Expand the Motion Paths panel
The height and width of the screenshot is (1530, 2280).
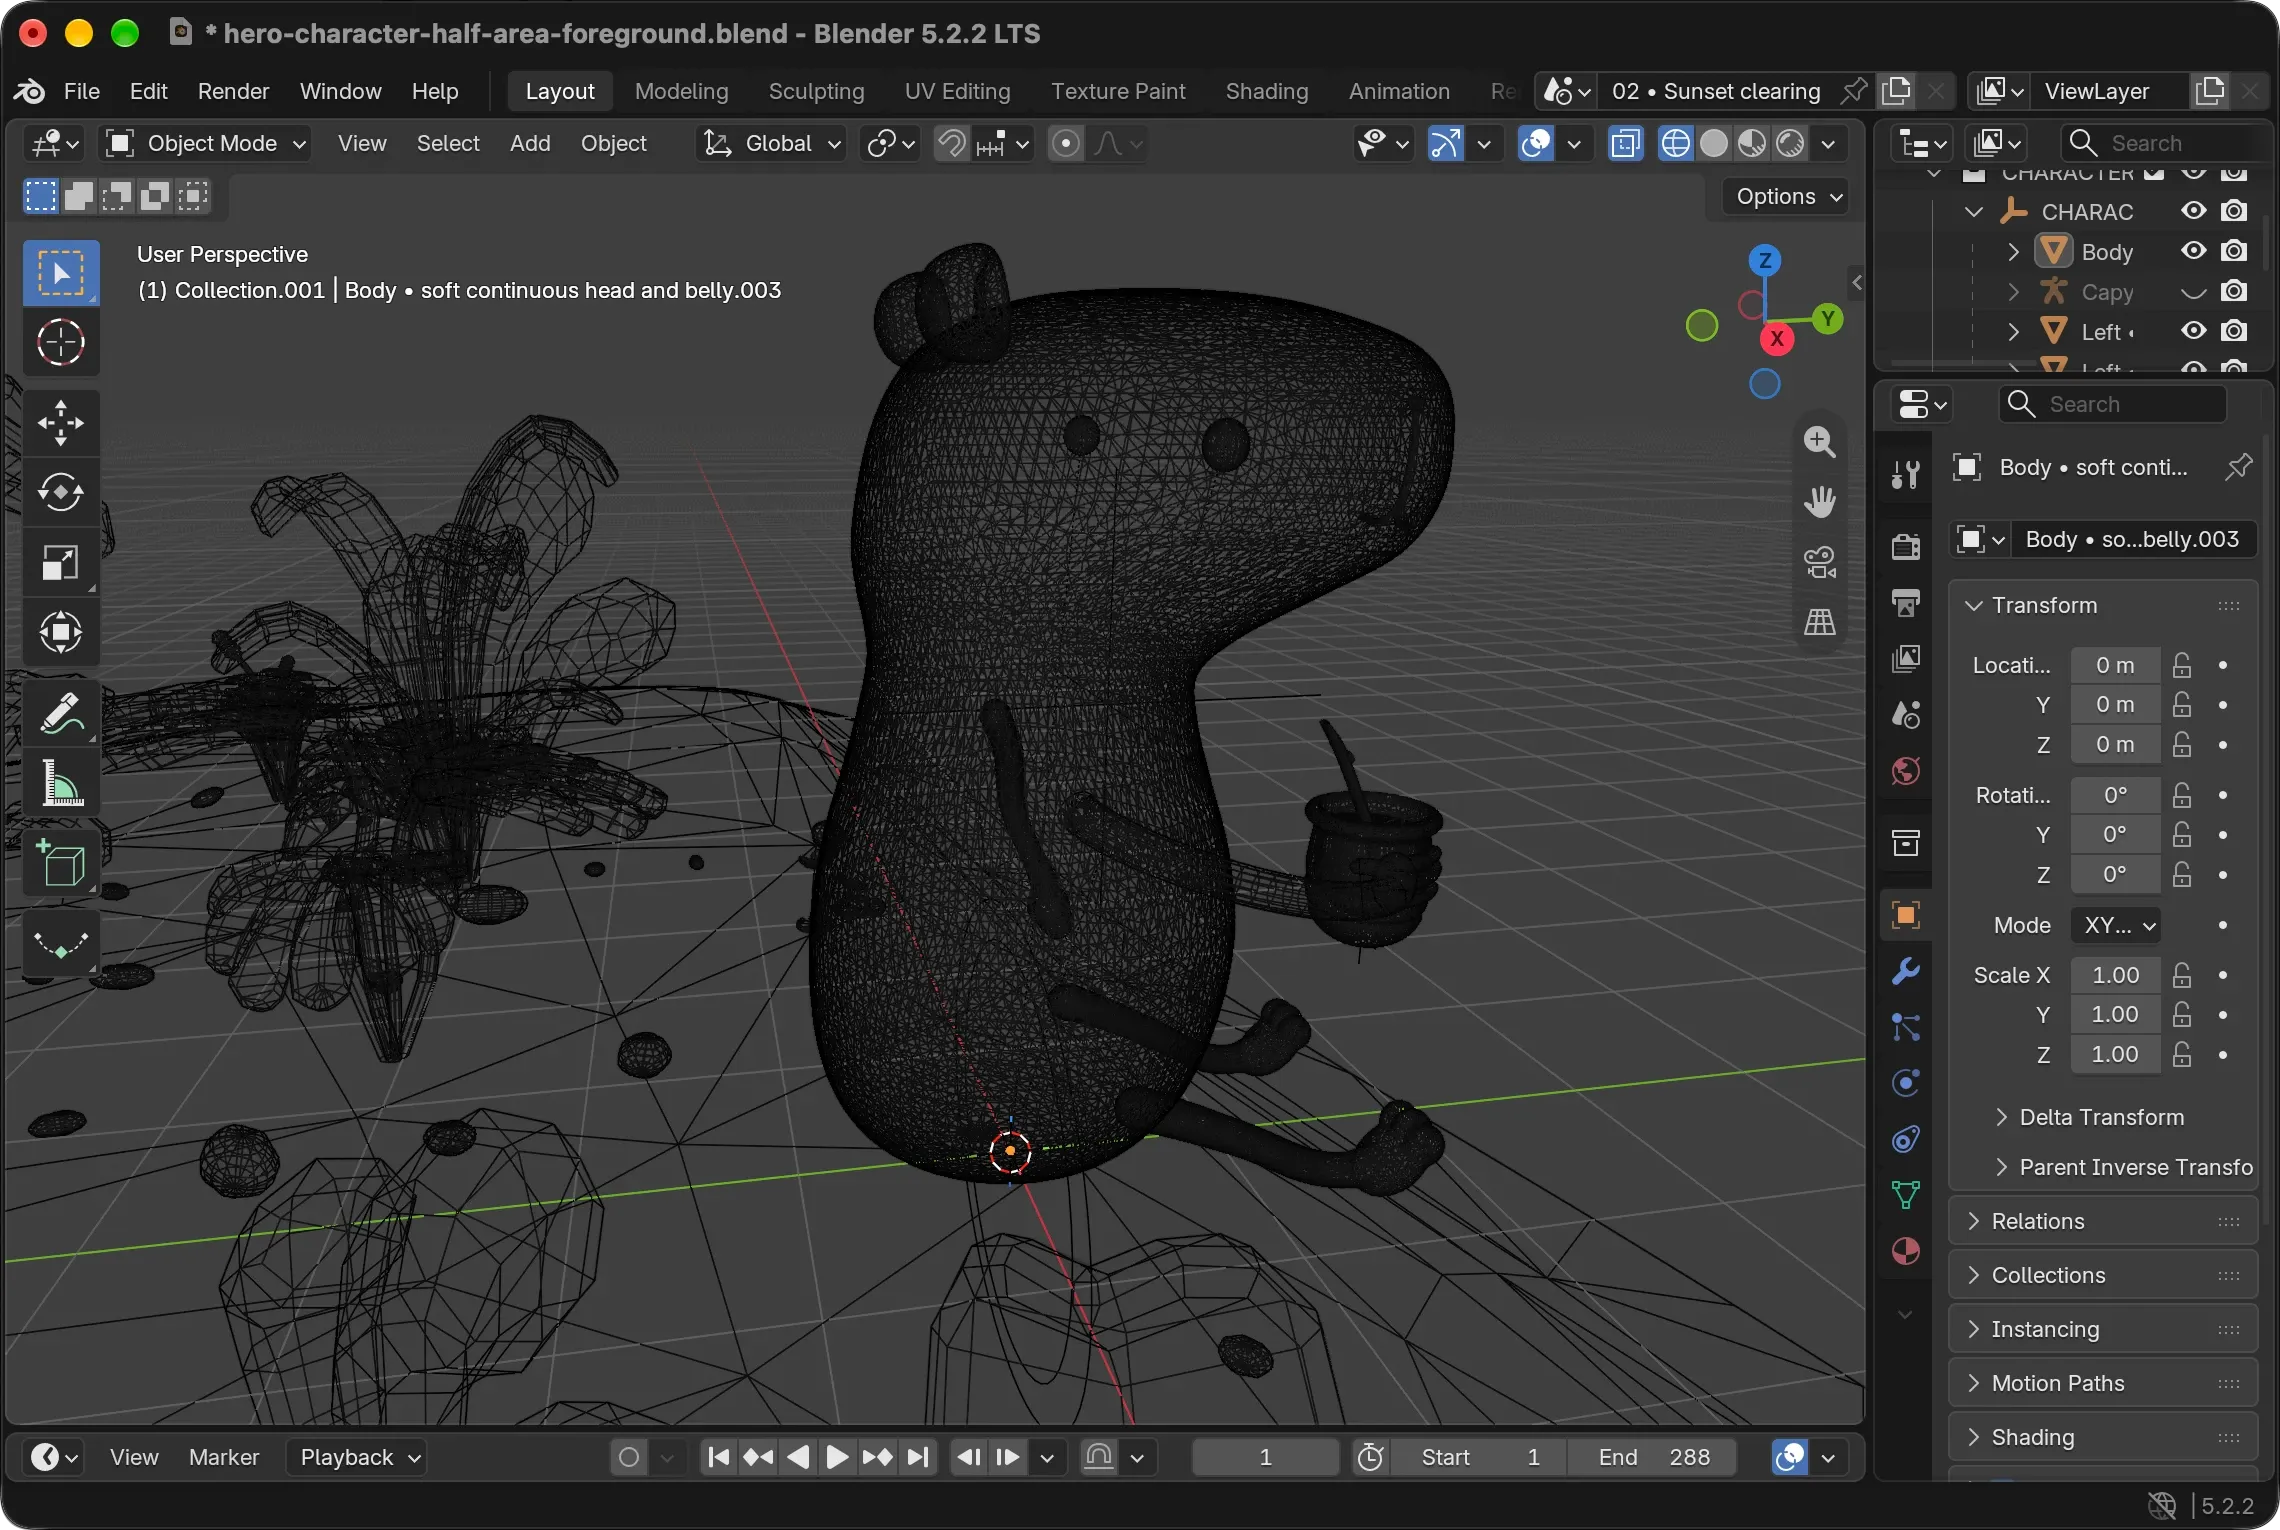coord(2104,1383)
